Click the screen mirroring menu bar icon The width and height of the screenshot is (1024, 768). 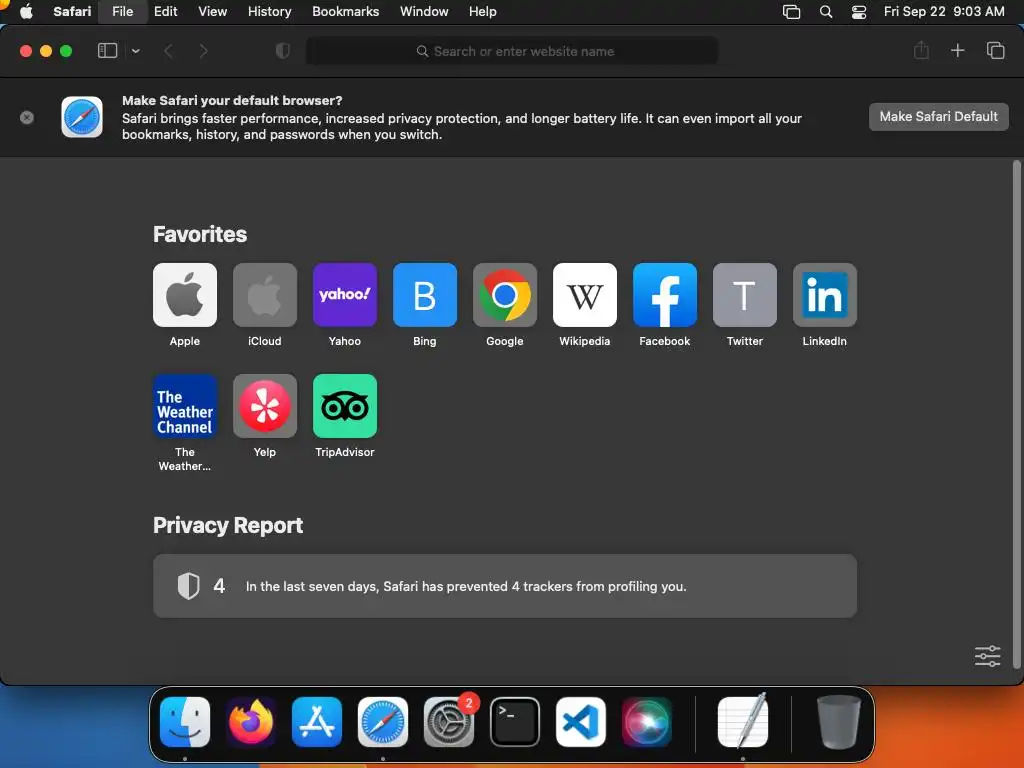point(792,12)
